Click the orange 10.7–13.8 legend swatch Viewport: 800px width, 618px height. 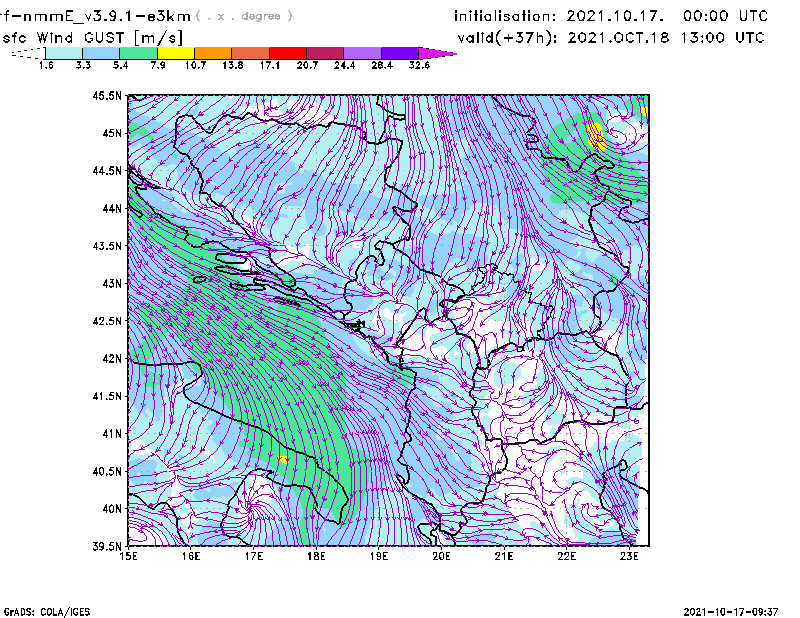213,53
